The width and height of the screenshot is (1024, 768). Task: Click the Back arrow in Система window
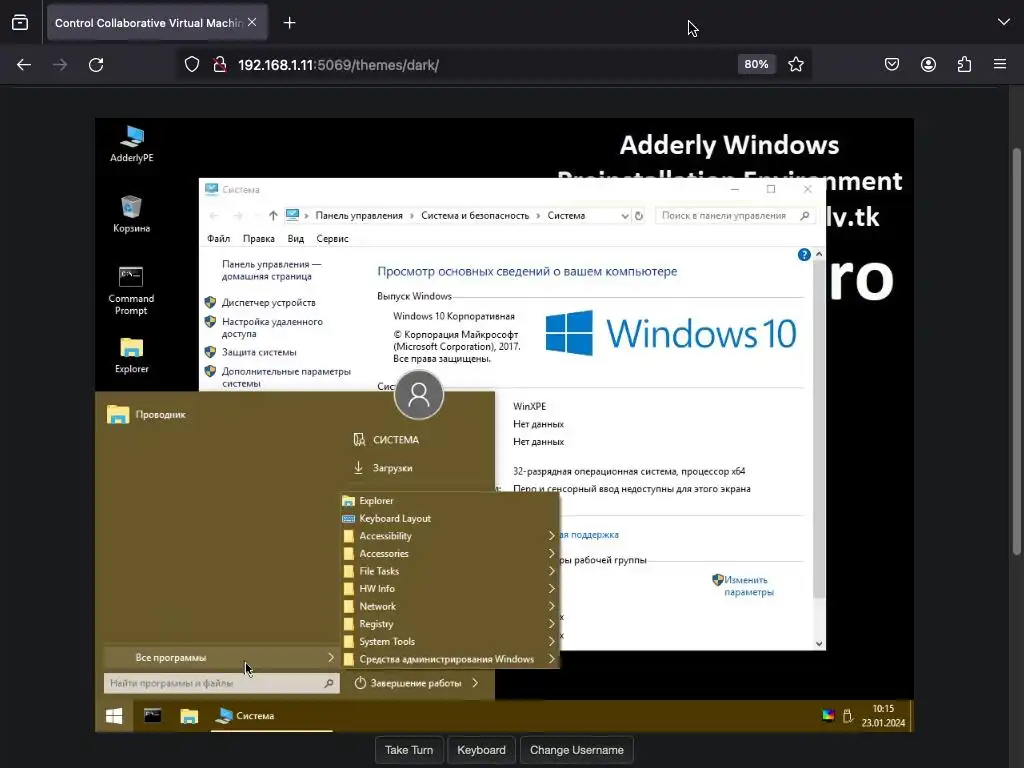point(214,216)
